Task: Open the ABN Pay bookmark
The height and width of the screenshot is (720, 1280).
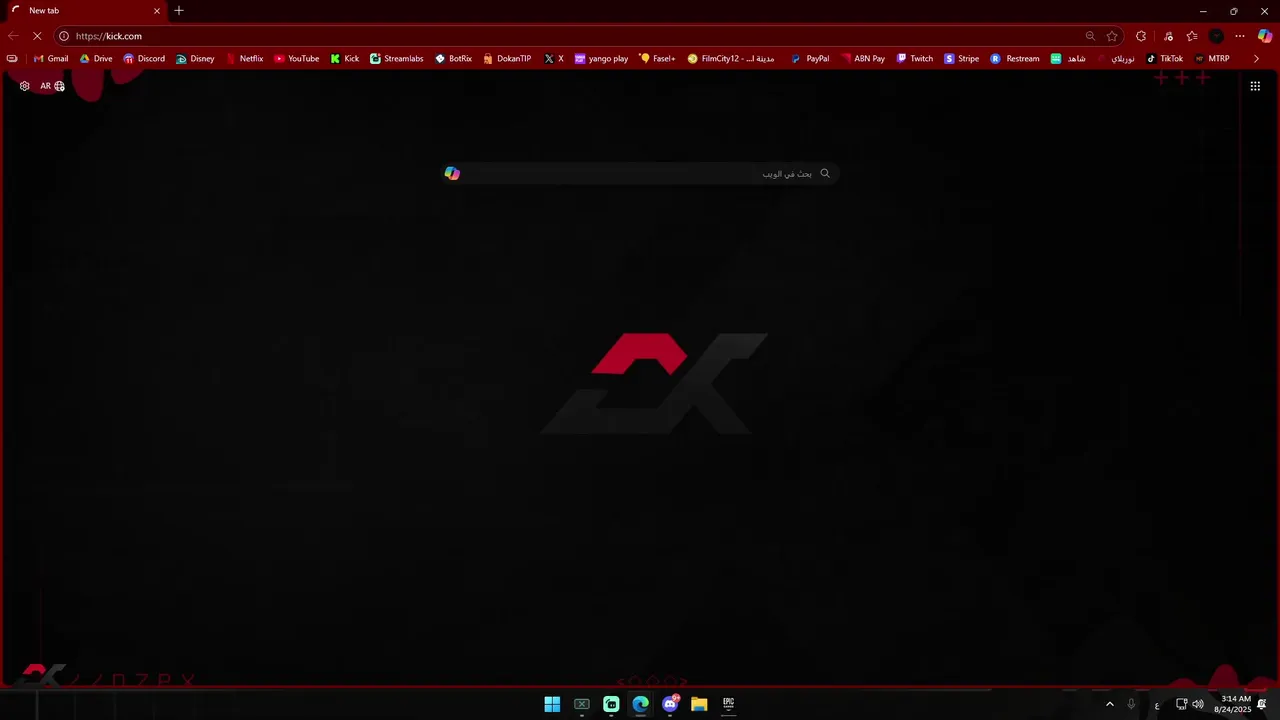Action: (863, 59)
